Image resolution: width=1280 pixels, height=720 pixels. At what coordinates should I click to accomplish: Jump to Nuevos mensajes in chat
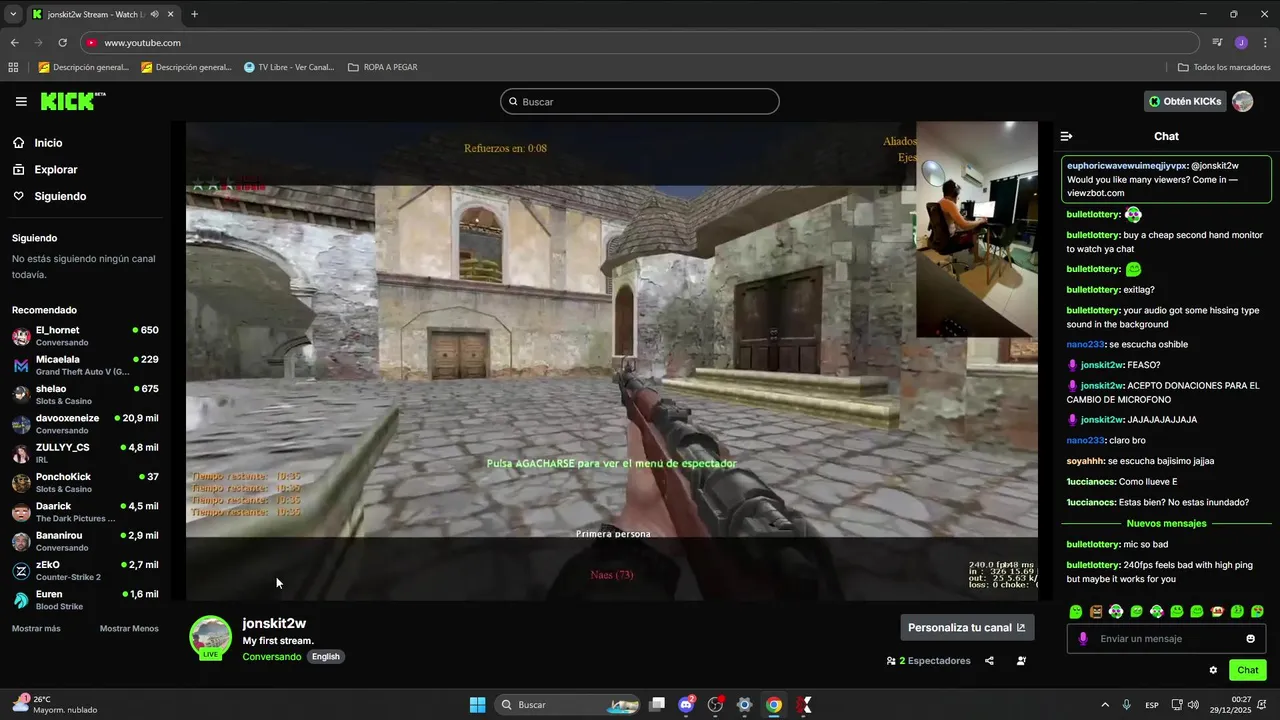(1166, 523)
